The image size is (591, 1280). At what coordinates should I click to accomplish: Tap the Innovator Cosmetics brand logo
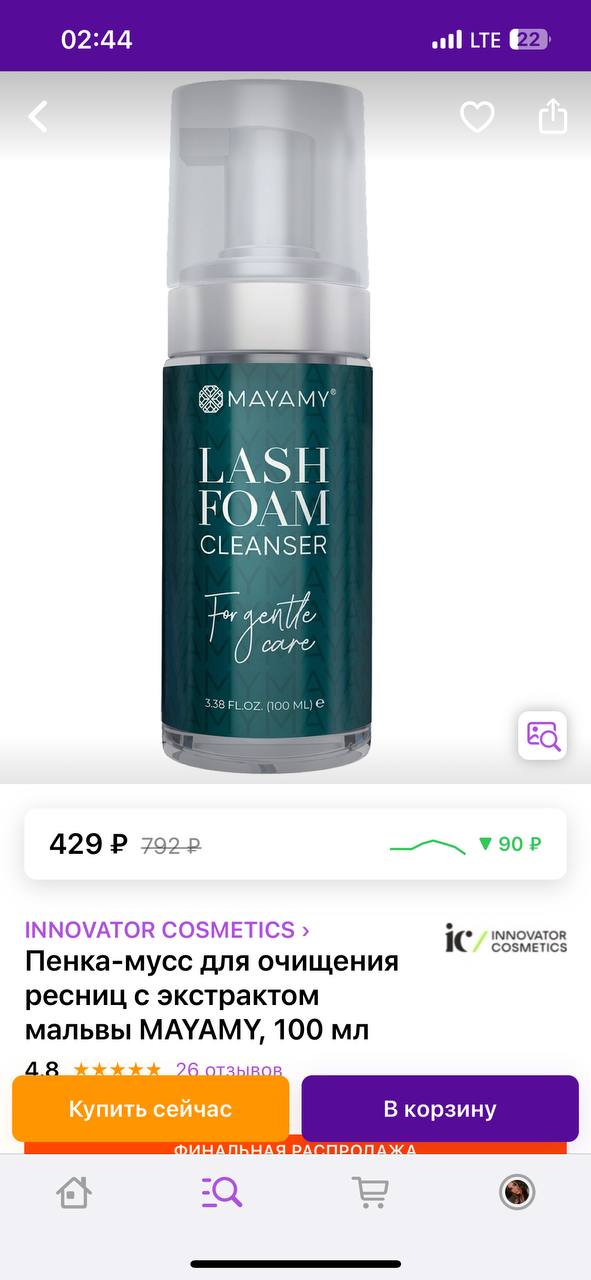506,939
